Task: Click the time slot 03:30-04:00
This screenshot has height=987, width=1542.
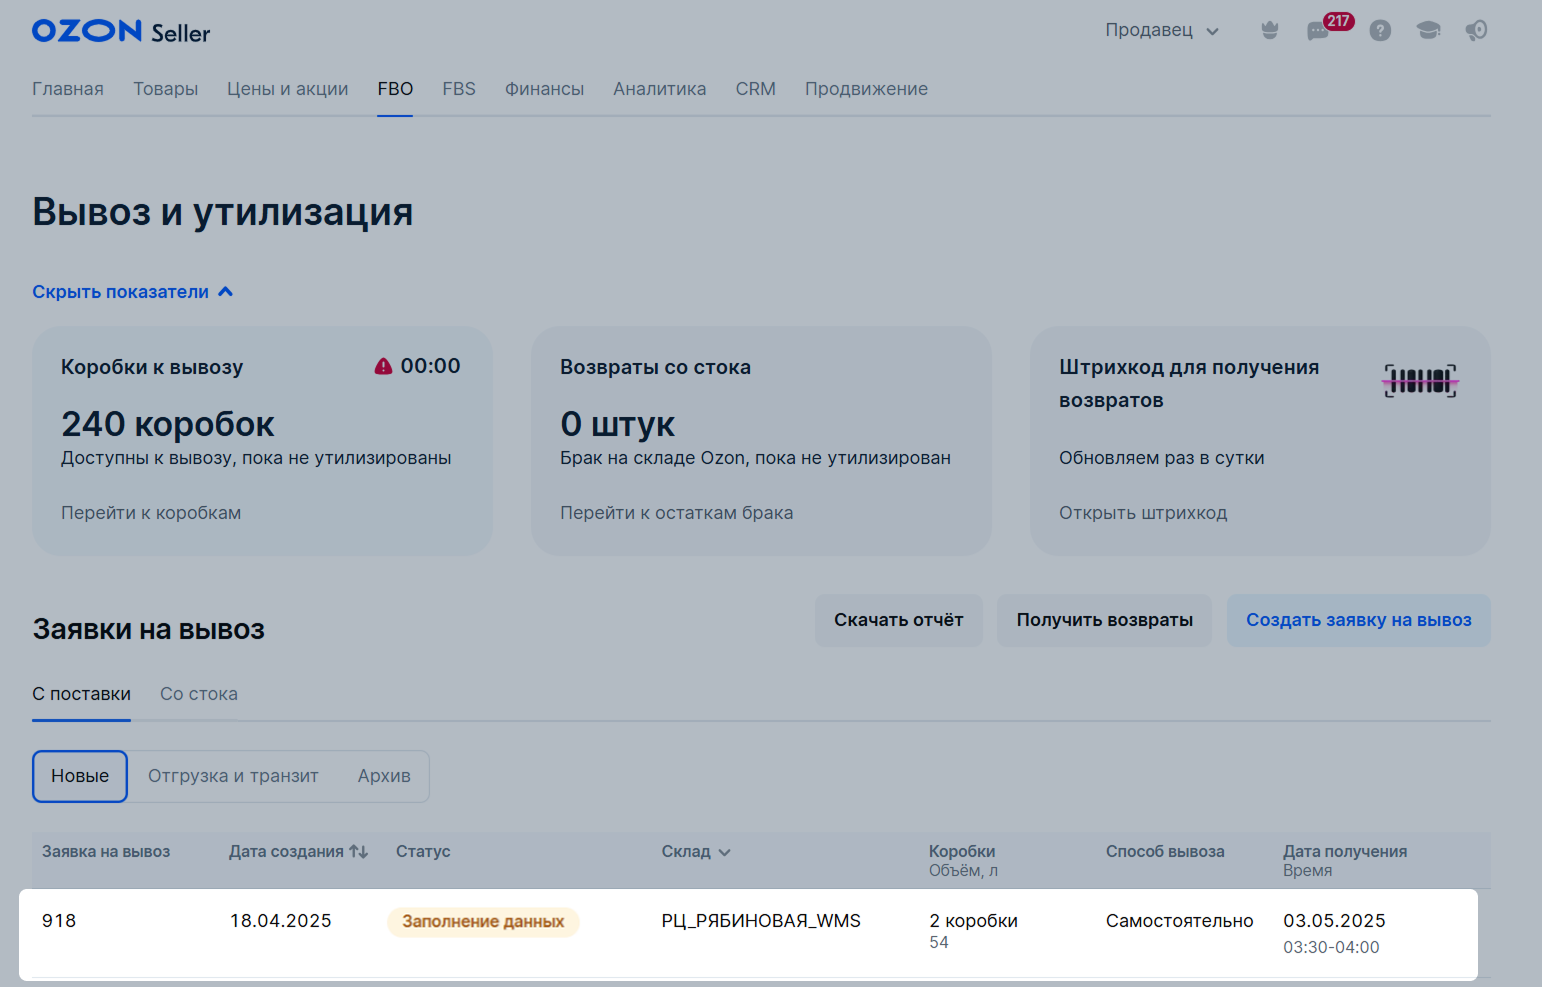Action: pos(1331,947)
